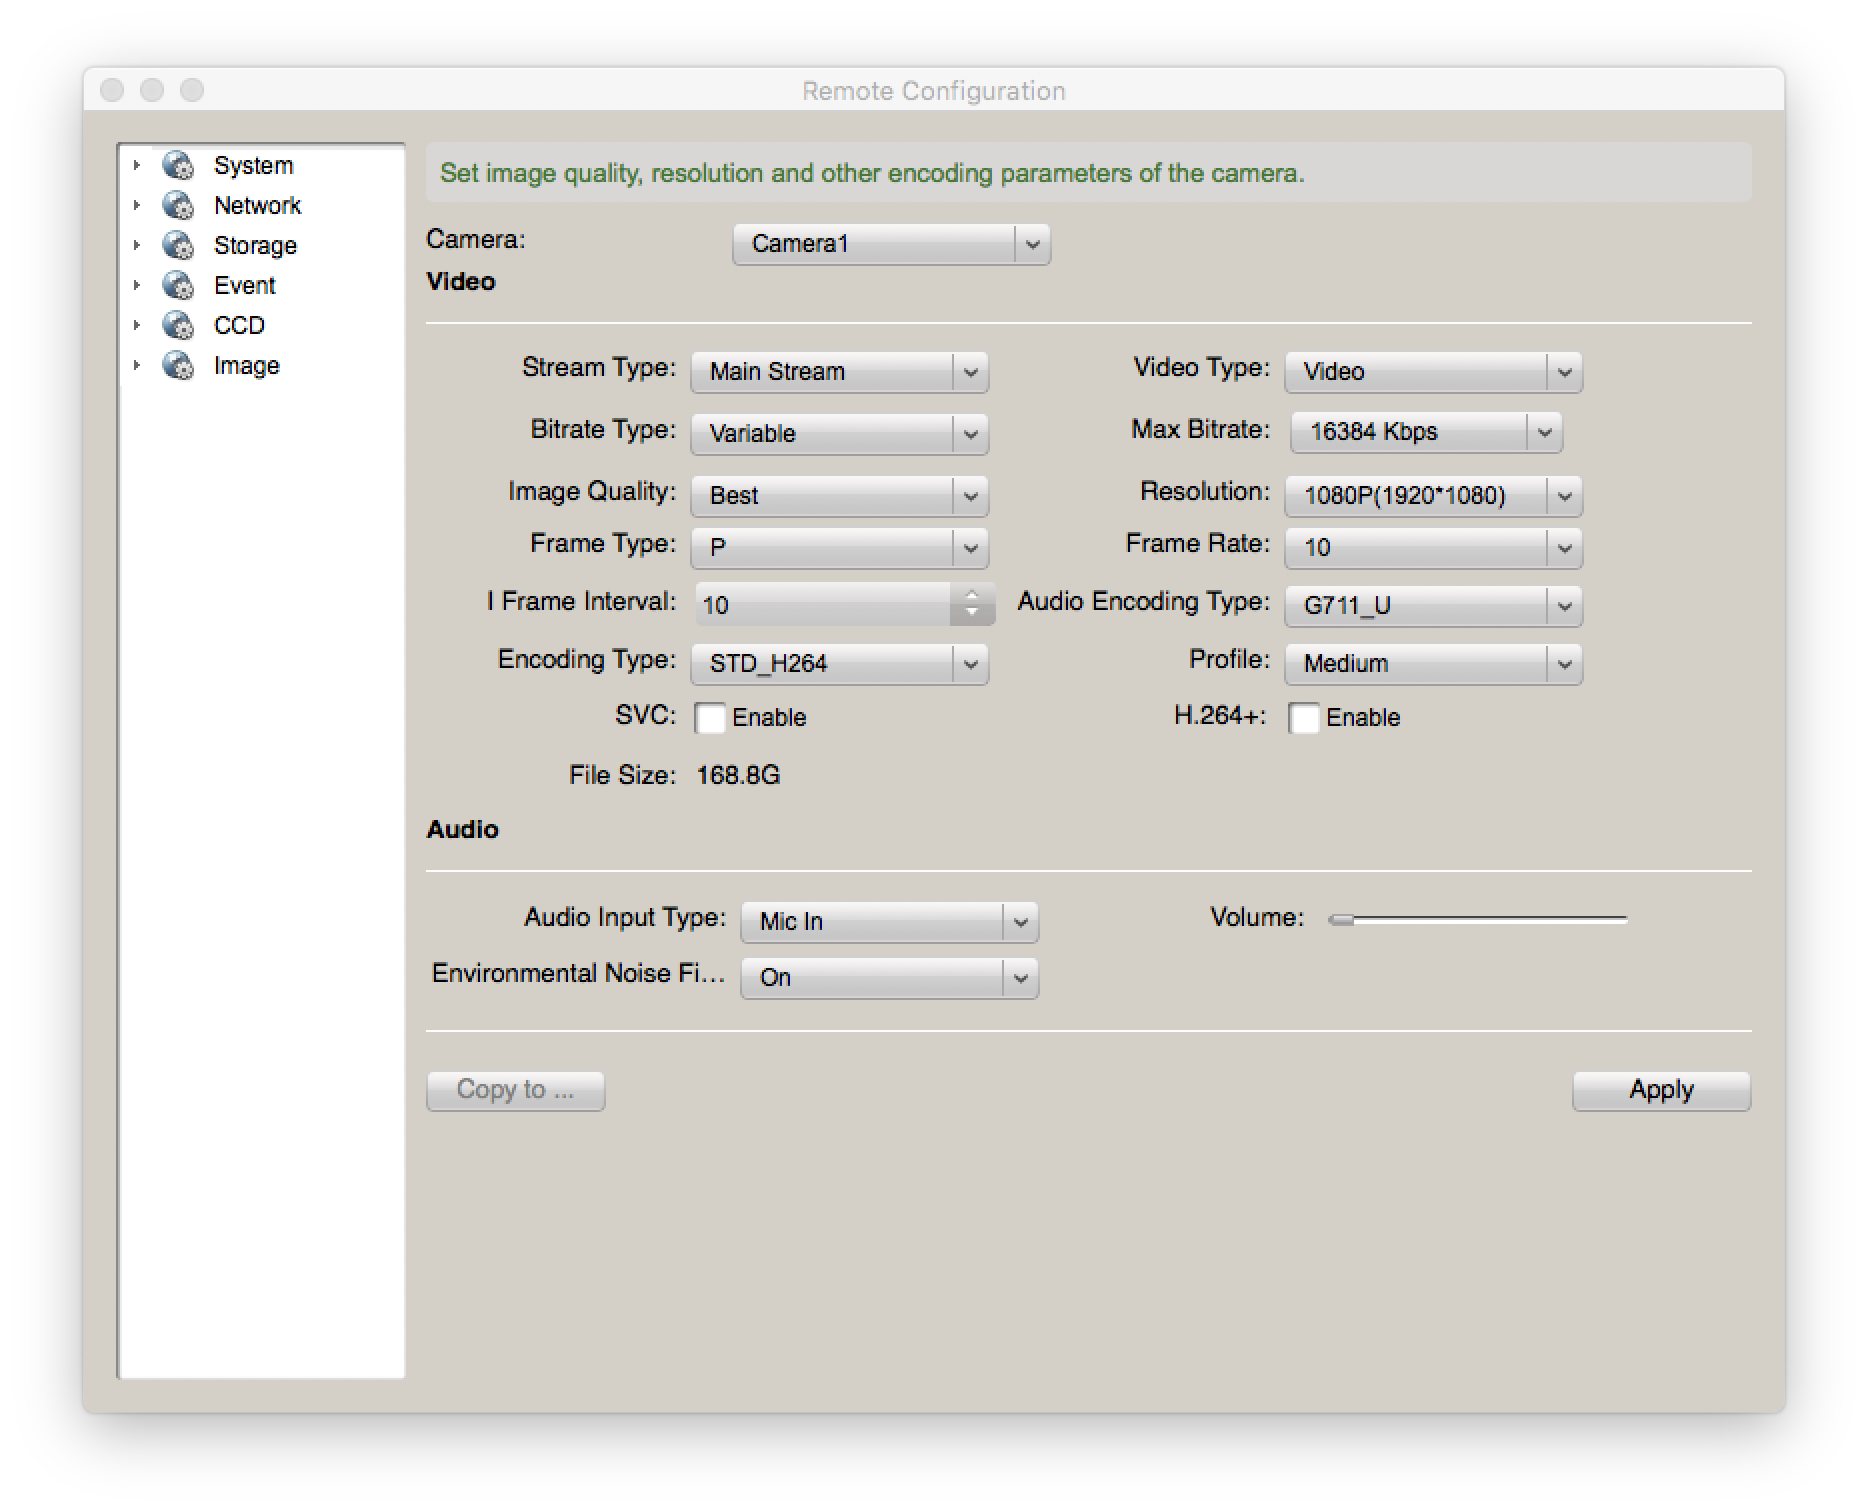Click the CCD gear icon in sidebar
The height and width of the screenshot is (1512, 1868).
[x=178, y=325]
